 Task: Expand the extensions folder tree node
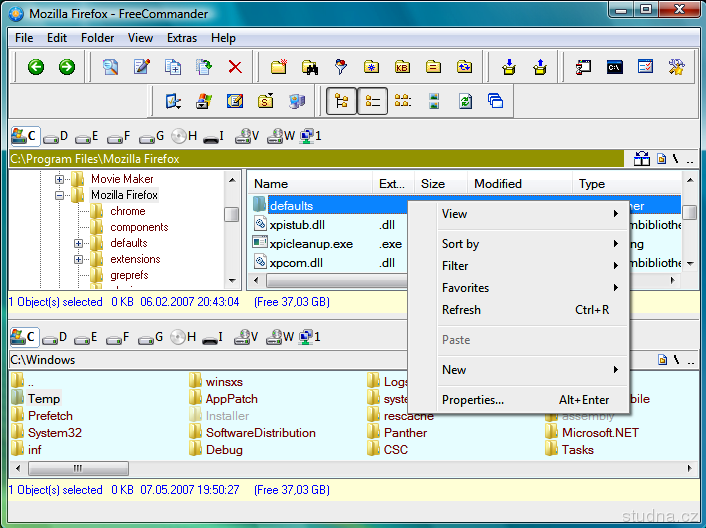tap(79, 259)
